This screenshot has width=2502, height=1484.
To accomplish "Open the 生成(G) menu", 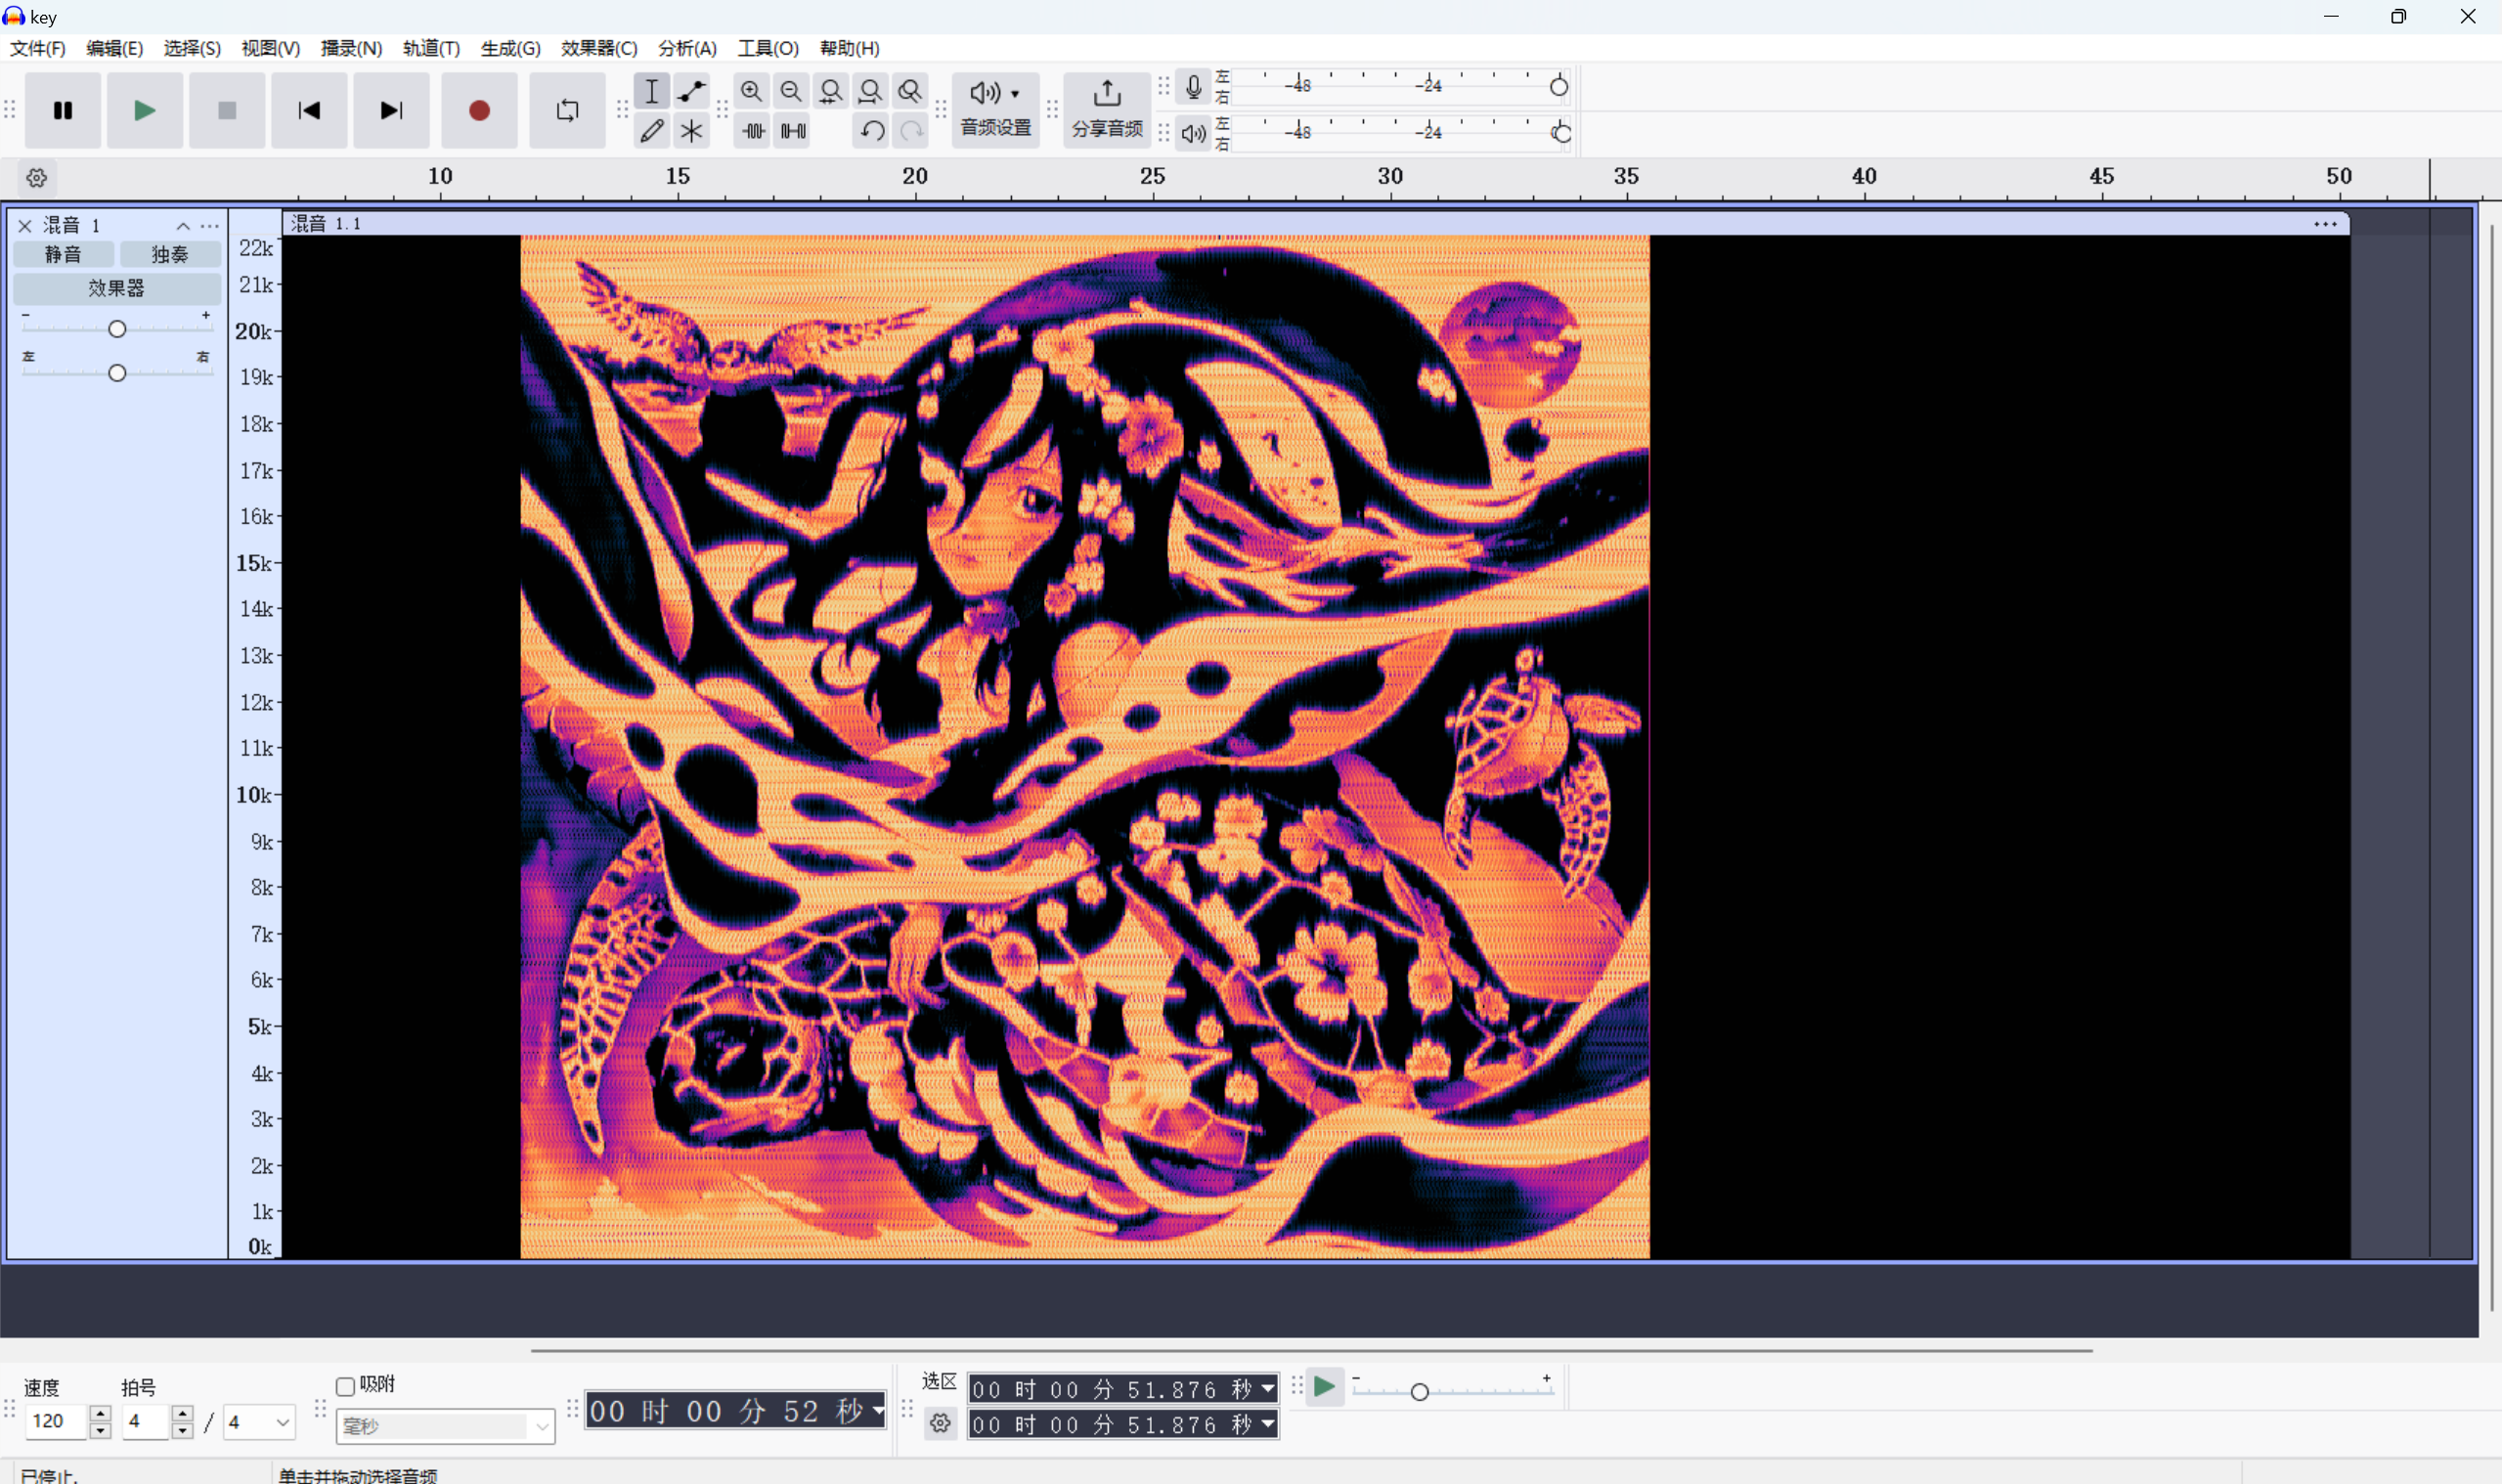I will click(510, 48).
